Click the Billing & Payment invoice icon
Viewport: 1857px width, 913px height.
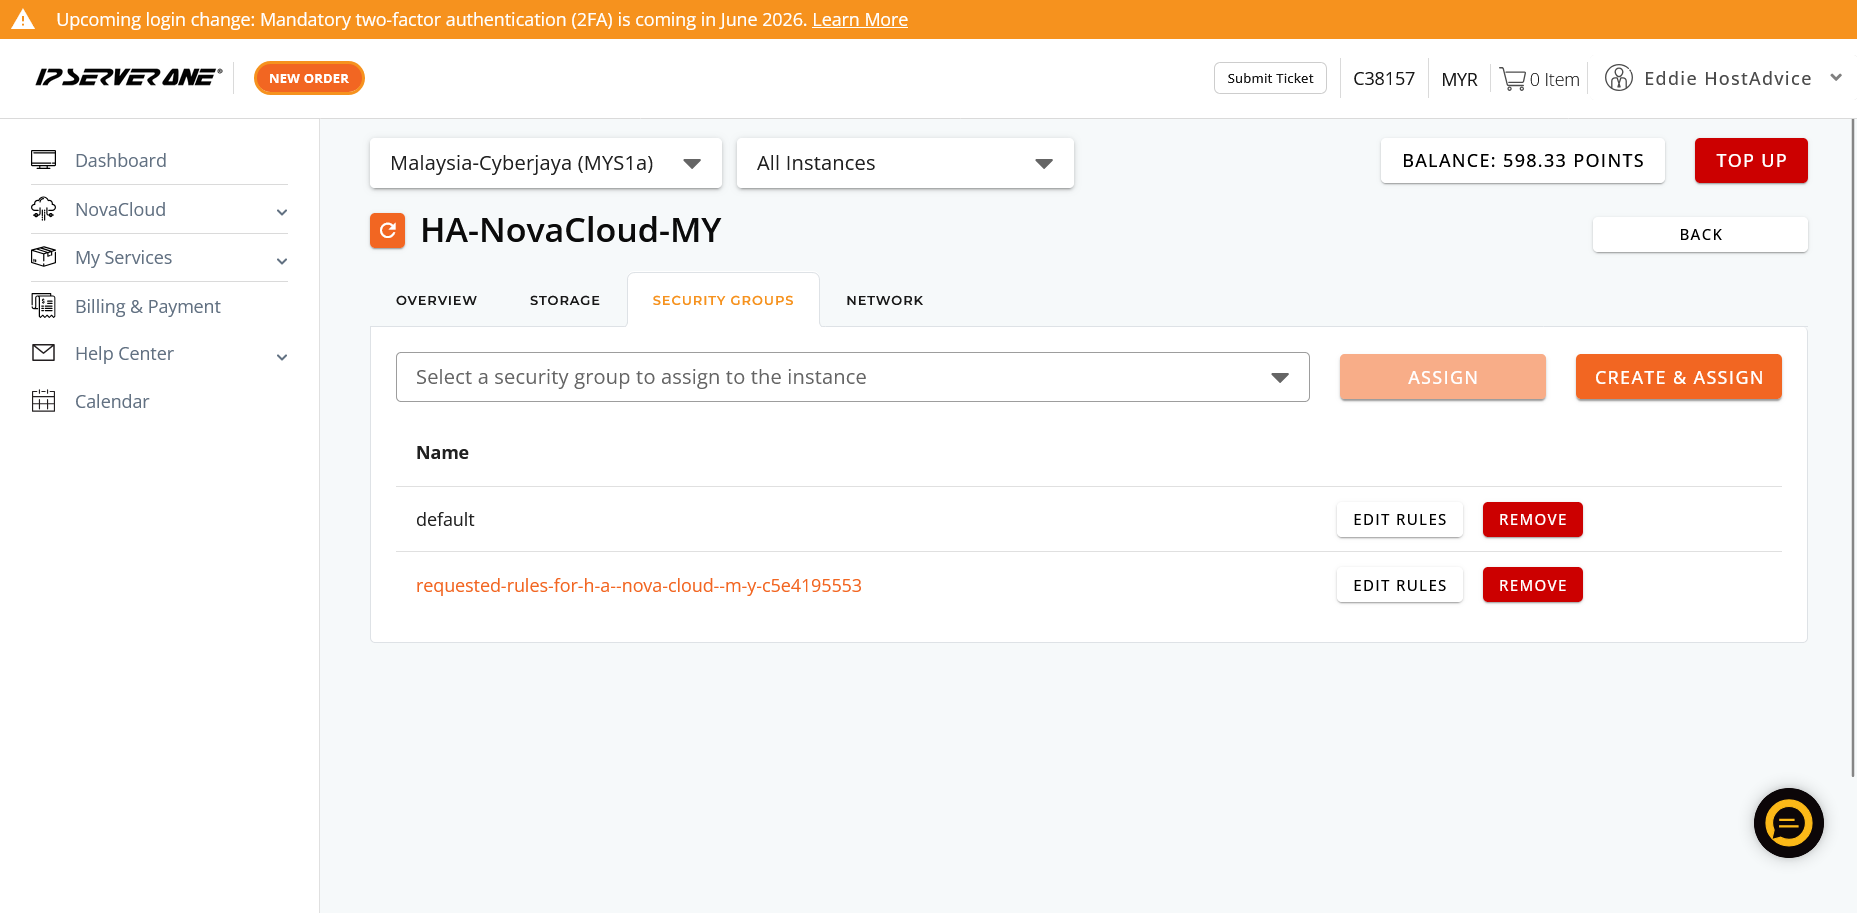tap(43, 306)
